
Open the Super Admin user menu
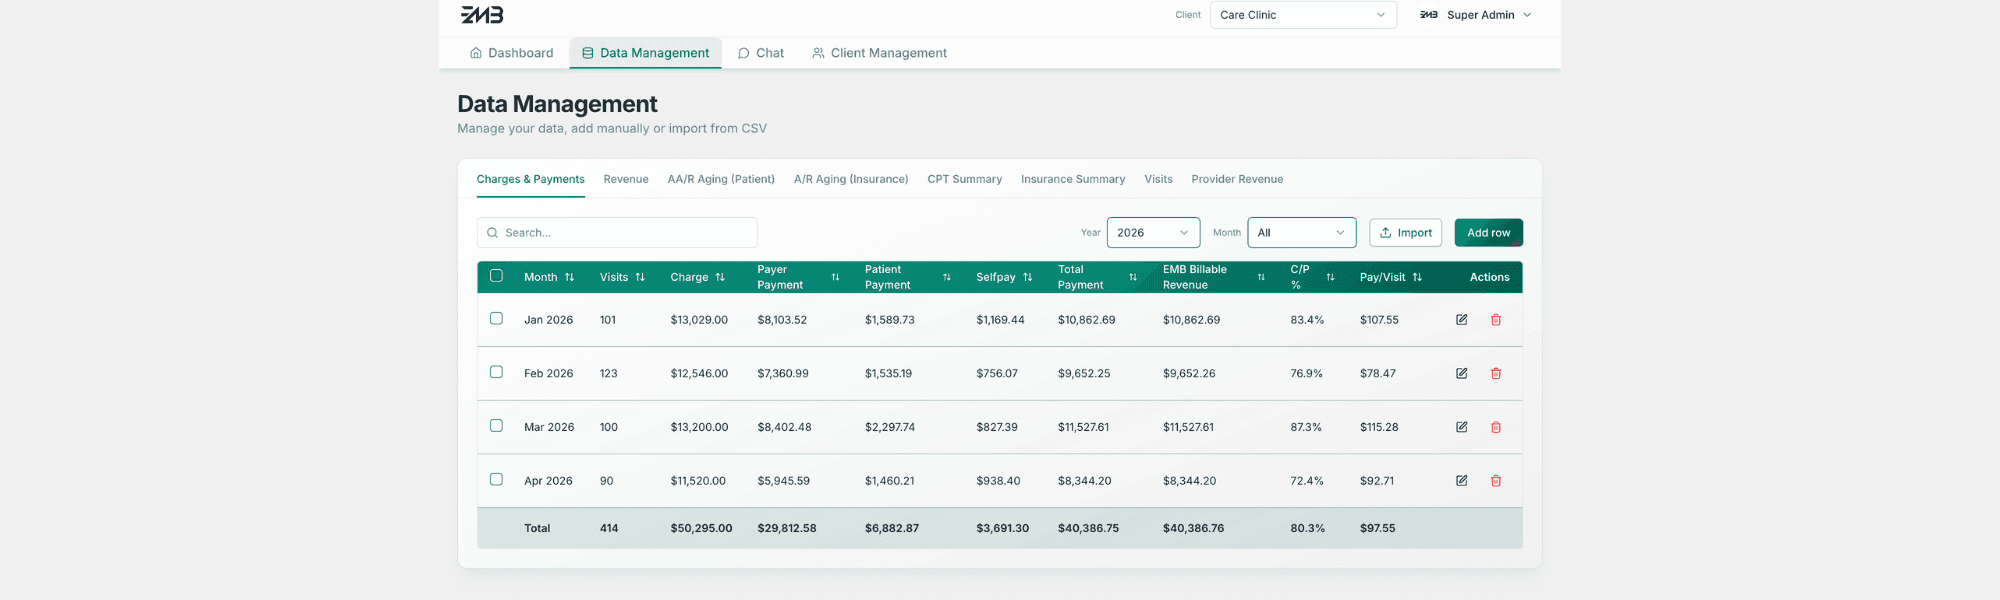tap(1476, 15)
